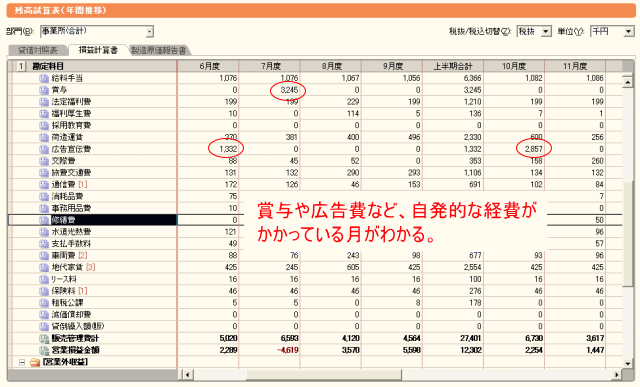Select the 営業損益金額 row label
Image resolution: width=640 pixels, height=387 pixels.
(x=75, y=350)
